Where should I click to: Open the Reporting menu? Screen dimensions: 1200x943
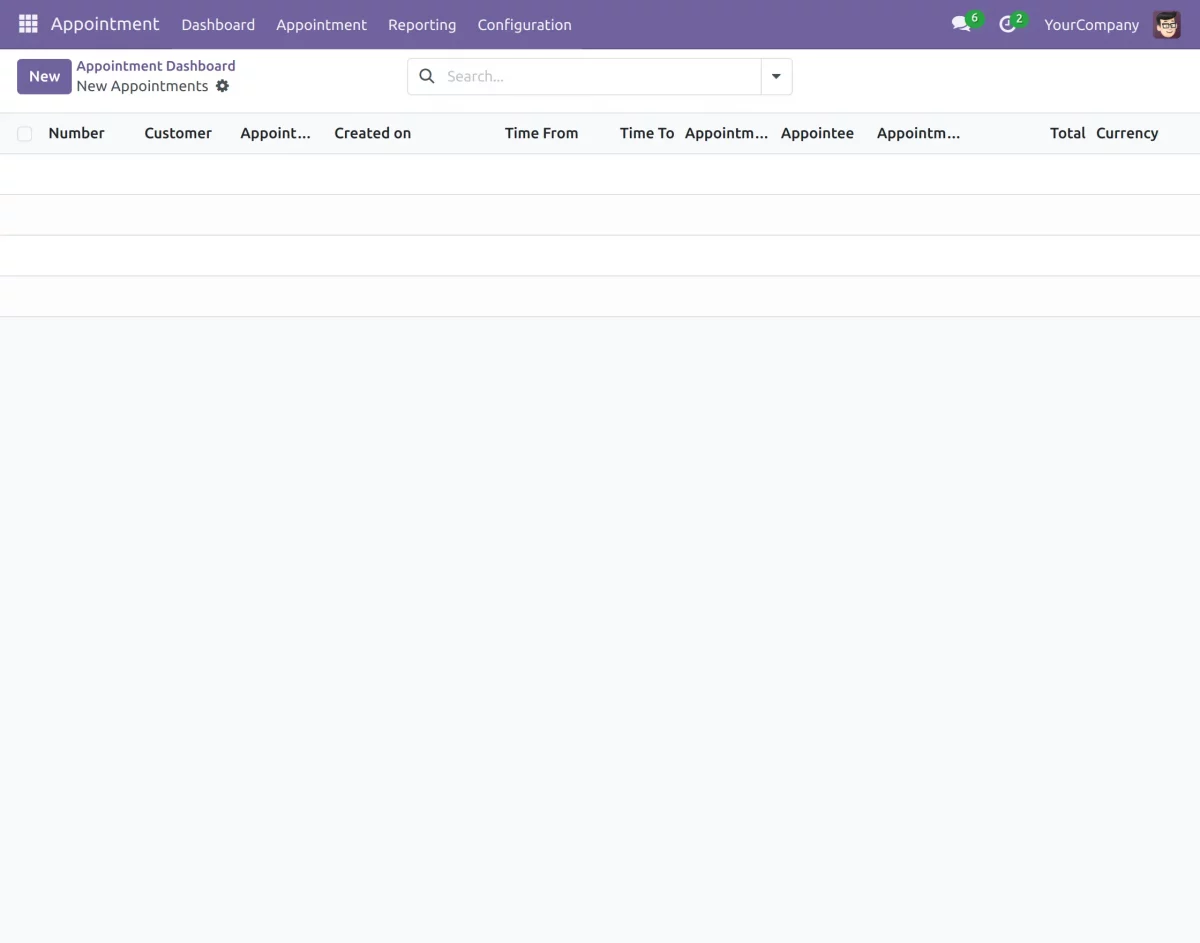(422, 24)
